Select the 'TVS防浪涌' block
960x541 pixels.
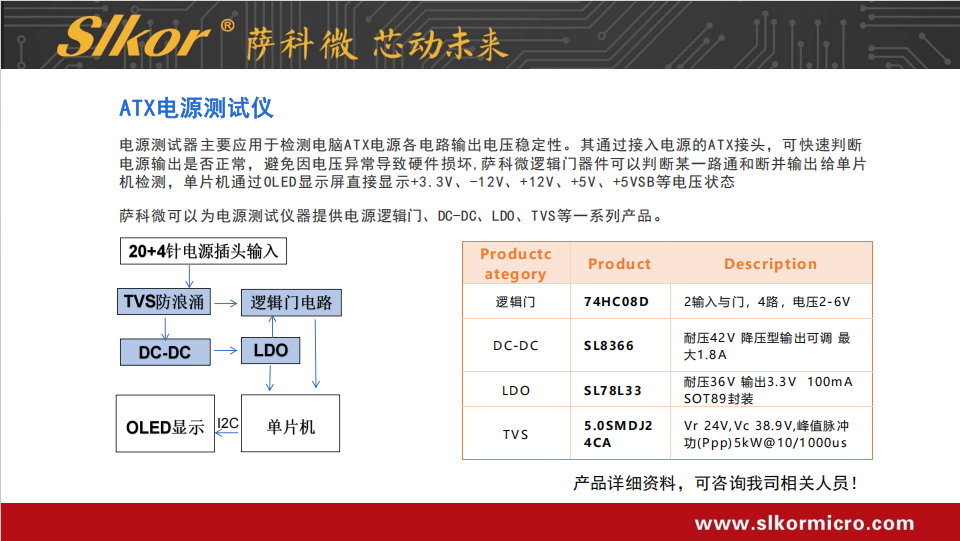click(164, 302)
